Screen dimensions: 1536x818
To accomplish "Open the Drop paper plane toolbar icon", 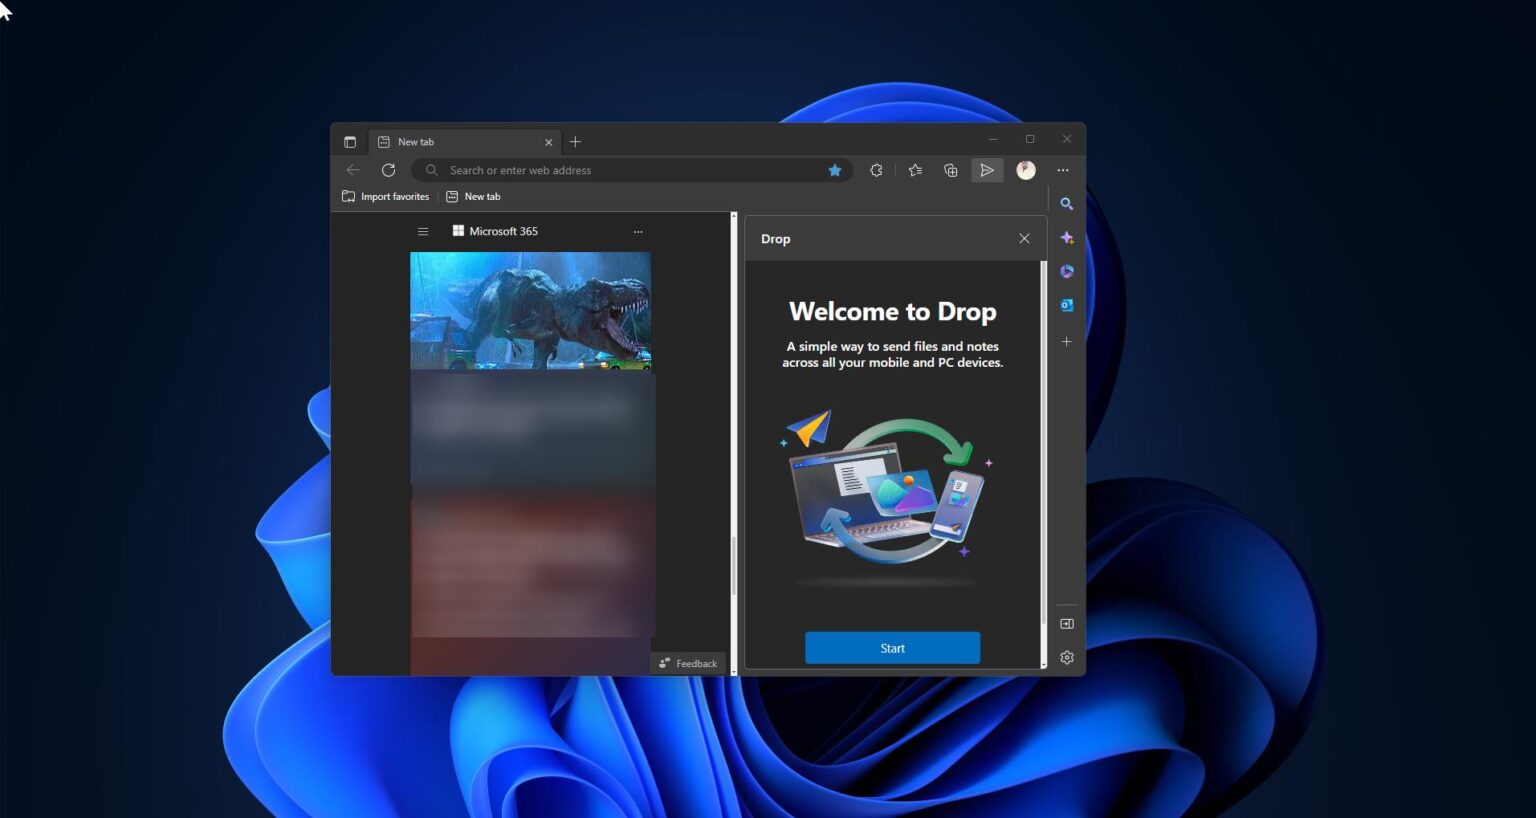I will tap(987, 170).
